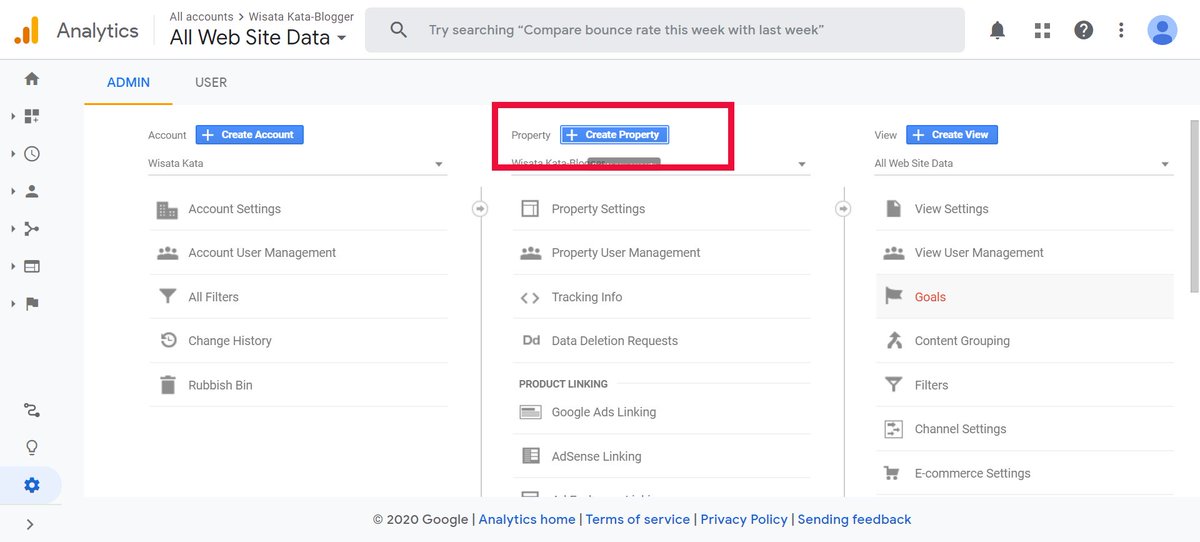This screenshot has width=1200, height=542.
Task: Open the Google apps grid icon
Action: tap(1042, 30)
